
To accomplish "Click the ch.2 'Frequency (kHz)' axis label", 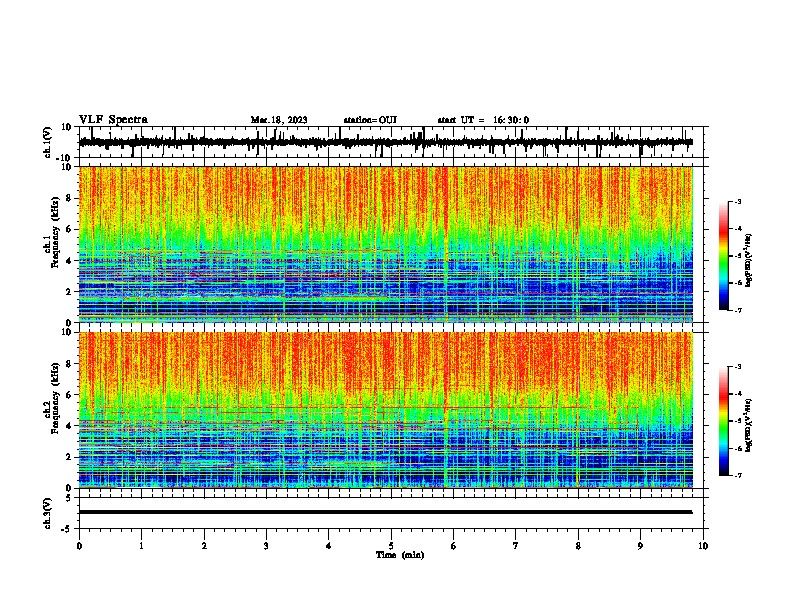I will pyautogui.click(x=56, y=398).
